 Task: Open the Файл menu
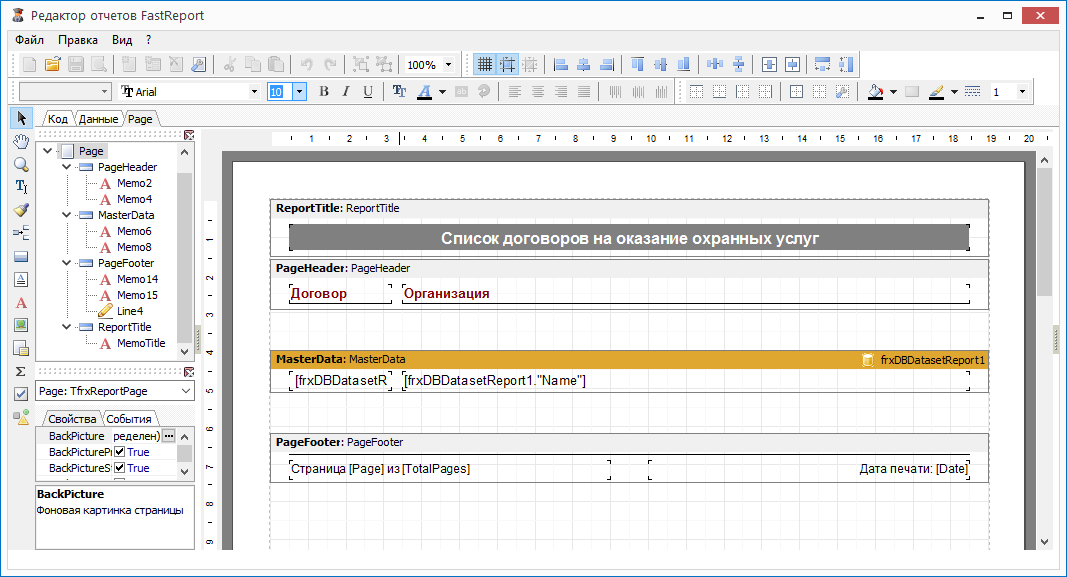click(29, 39)
